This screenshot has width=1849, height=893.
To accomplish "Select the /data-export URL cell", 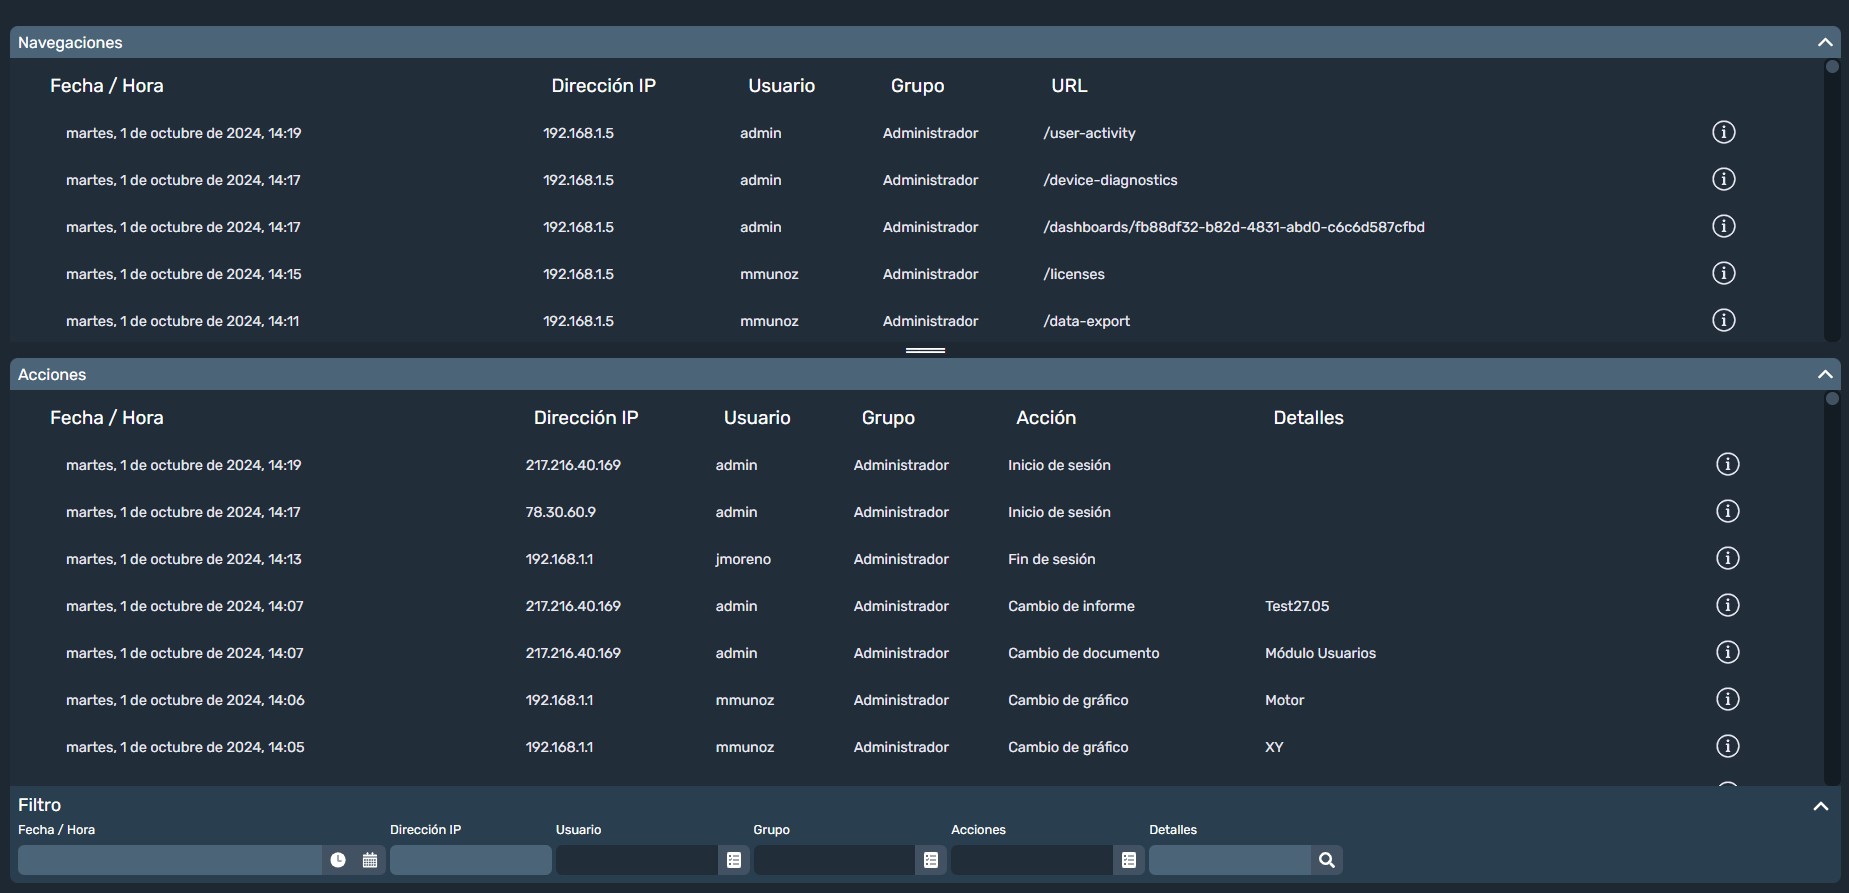I will pyautogui.click(x=1086, y=321).
